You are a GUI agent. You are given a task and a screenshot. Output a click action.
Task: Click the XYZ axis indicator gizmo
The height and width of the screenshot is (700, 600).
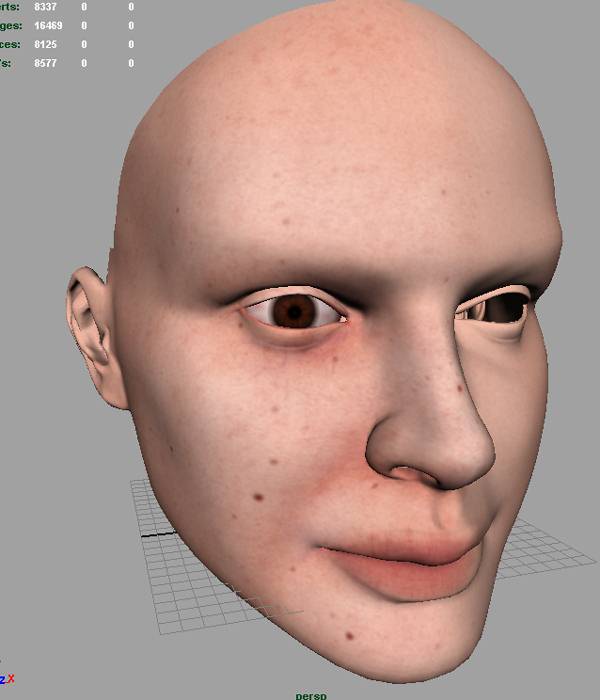click(x=8, y=679)
